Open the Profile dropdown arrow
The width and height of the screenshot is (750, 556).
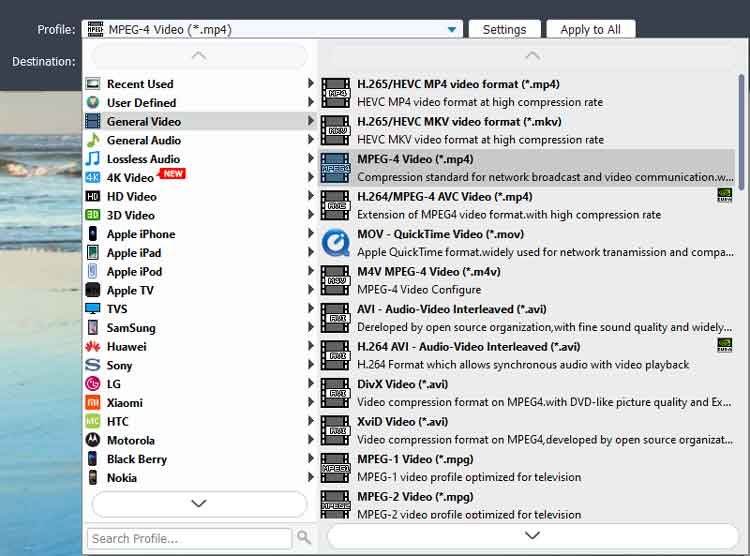[452, 30]
